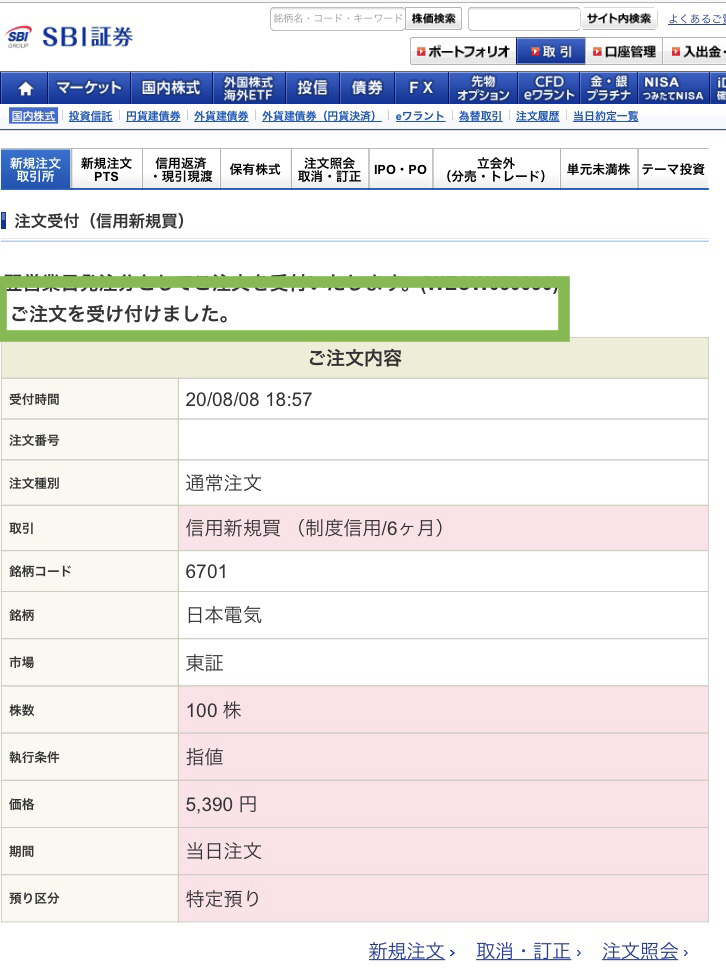Click the 注文履歴 link
The width and height of the screenshot is (726, 978).
(x=538, y=116)
